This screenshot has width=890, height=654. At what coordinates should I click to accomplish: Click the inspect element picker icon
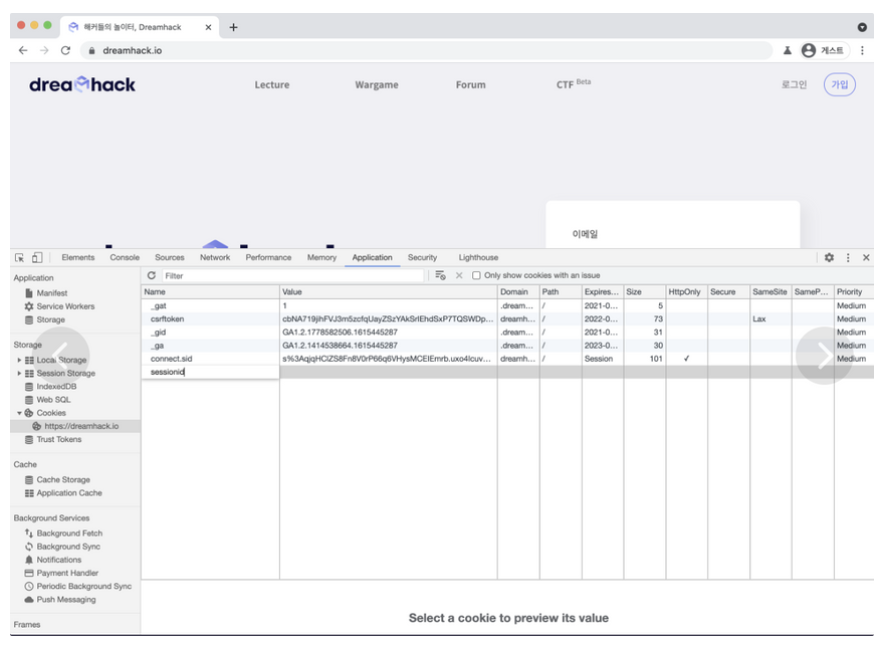tap(19, 258)
